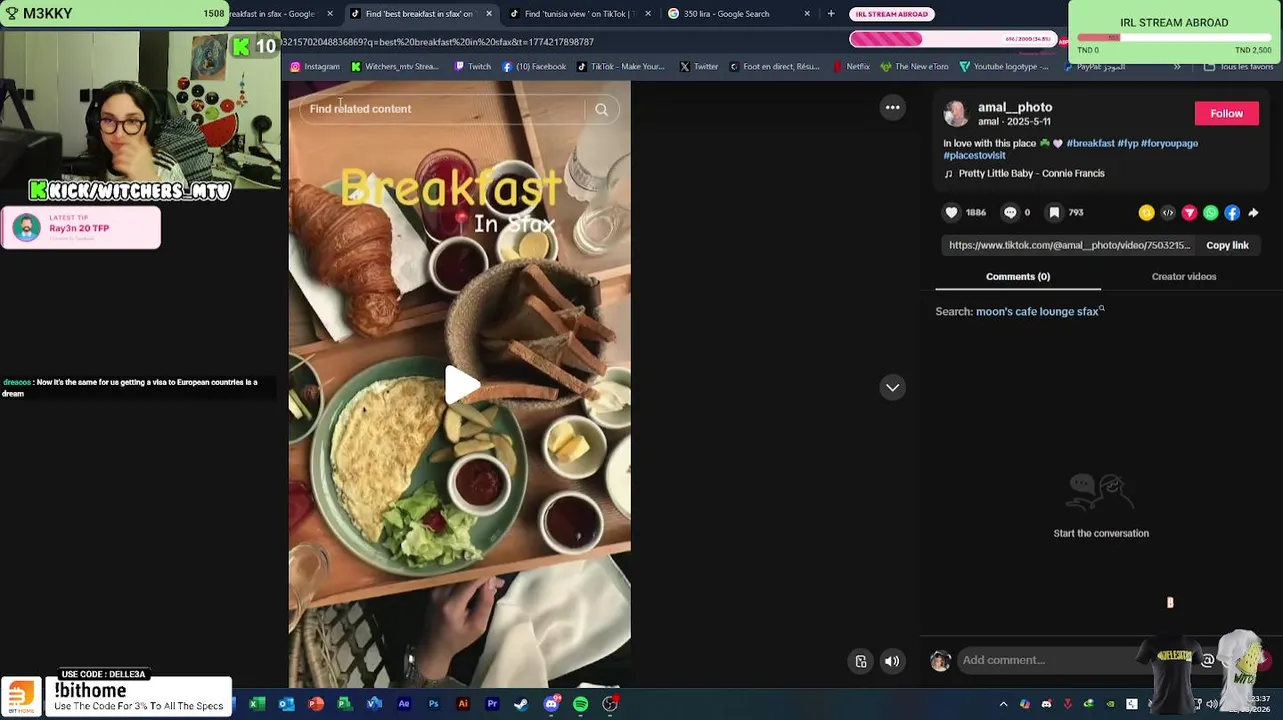Click the red send-to-friends icon
This screenshot has width=1283, height=720.
click(1189, 212)
